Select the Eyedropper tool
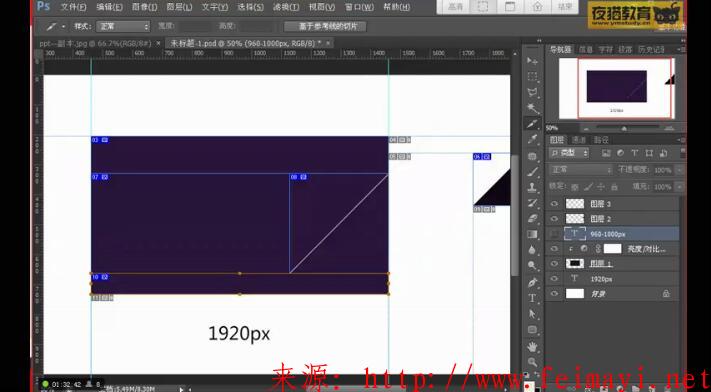The width and height of the screenshot is (711, 392). 532,139
